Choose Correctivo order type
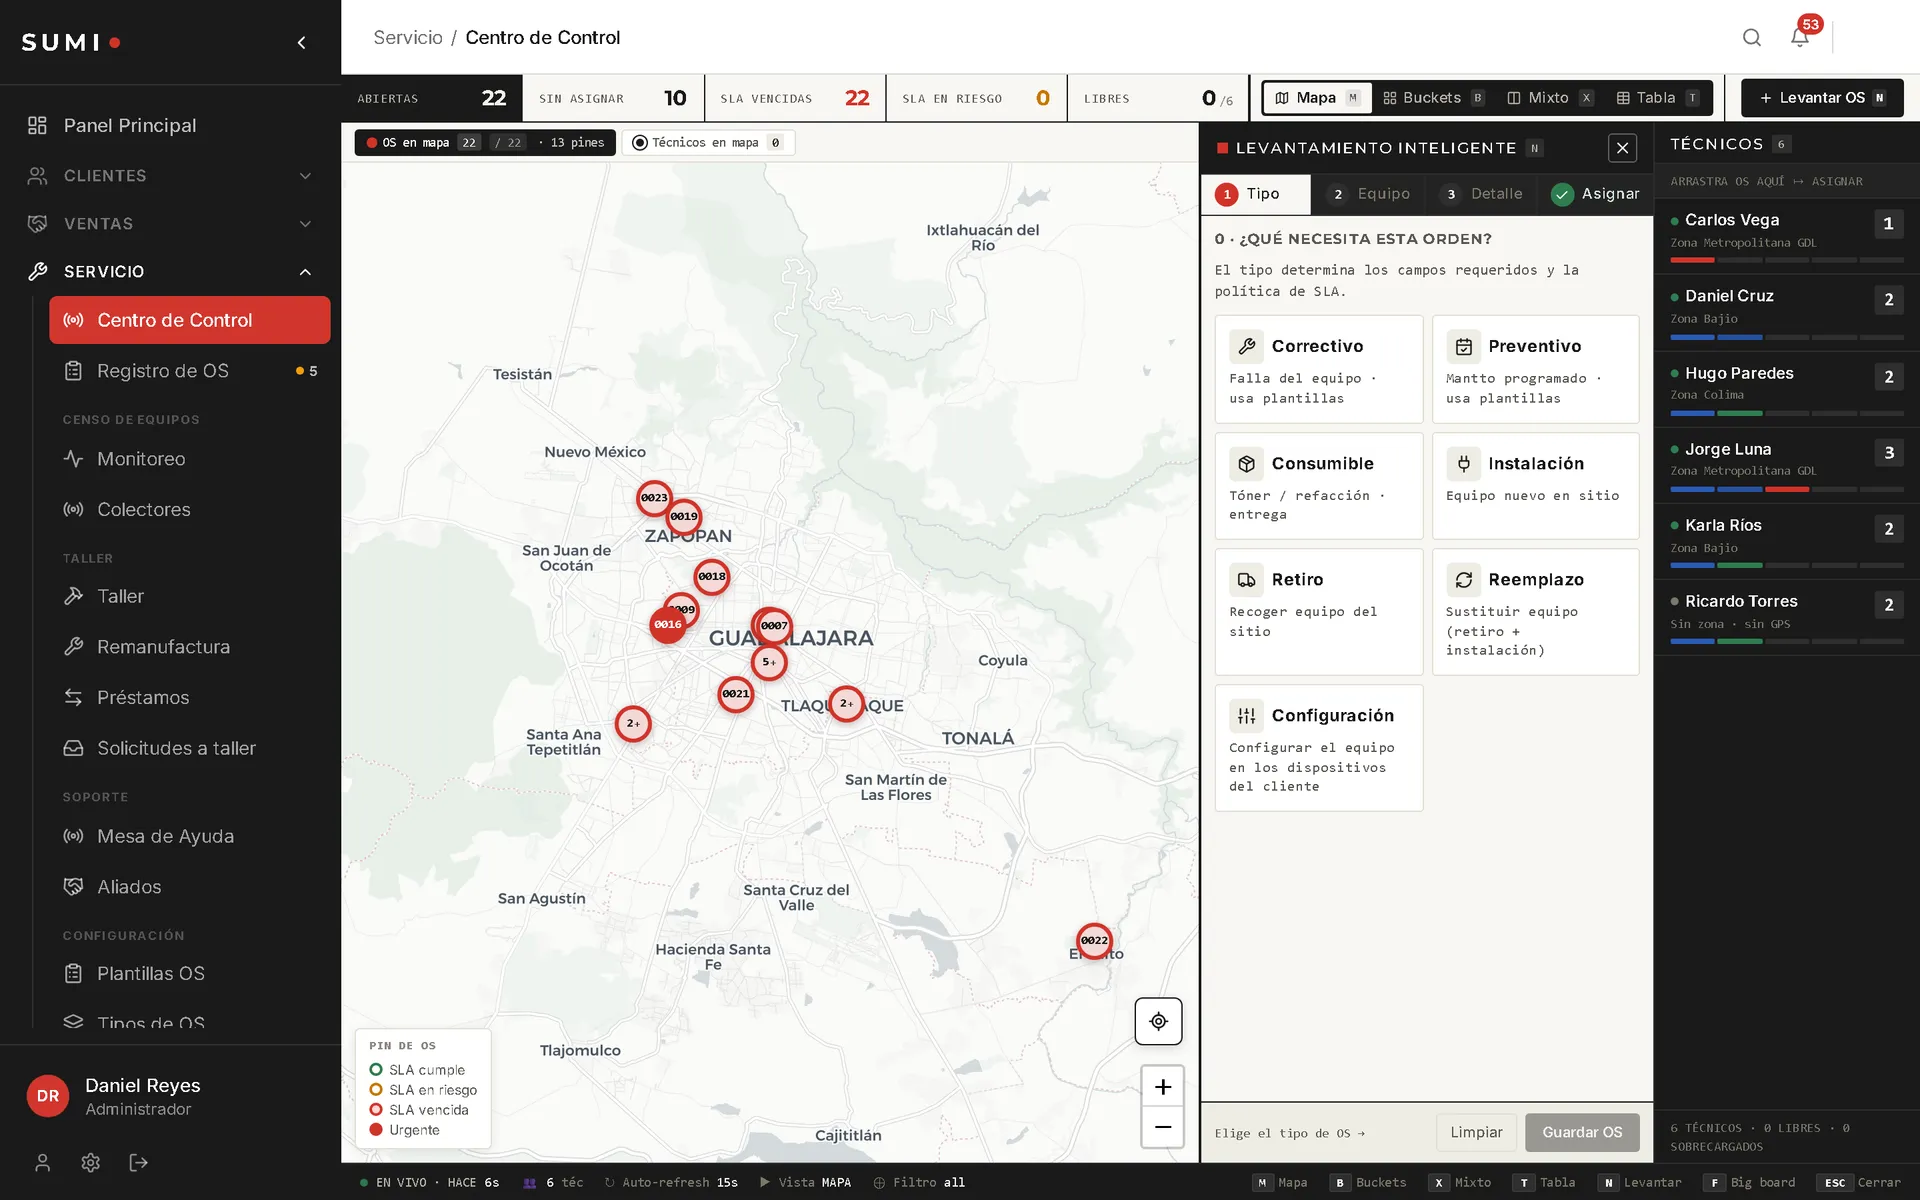The image size is (1920, 1200). click(1318, 369)
